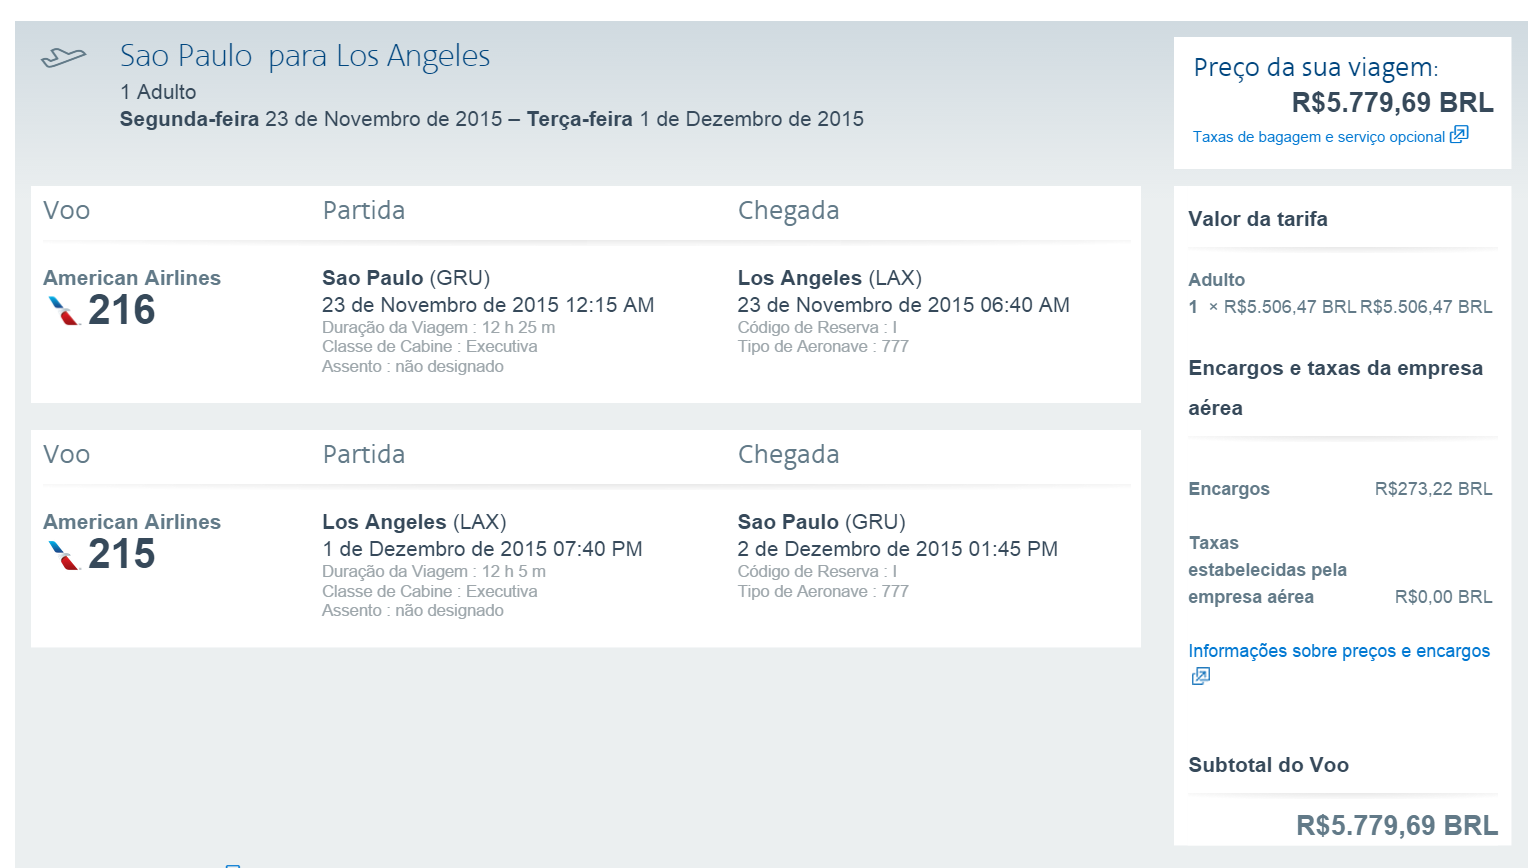Click 'Encargos' R$273,22 BRL amount

[1433, 489]
